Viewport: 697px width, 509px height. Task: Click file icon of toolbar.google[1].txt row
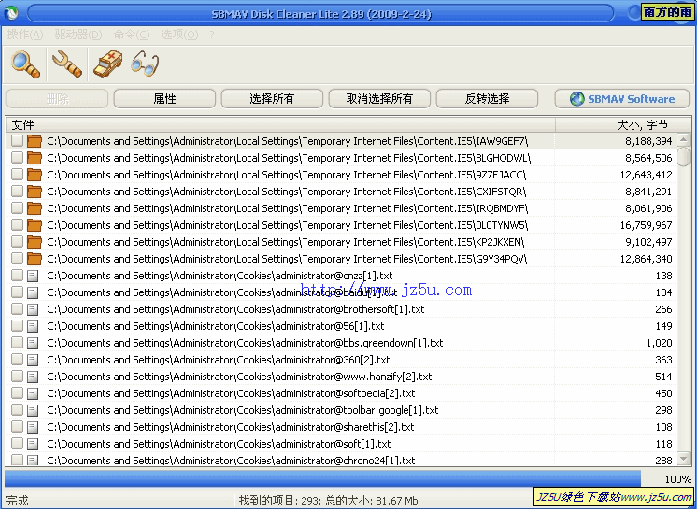coord(32,410)
